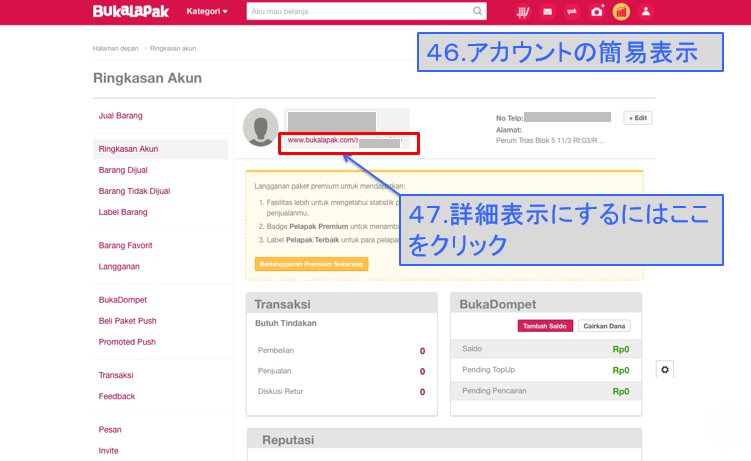Open Feedback sidebar link
This screenshot has height=461, width=751.
point(117,396)
